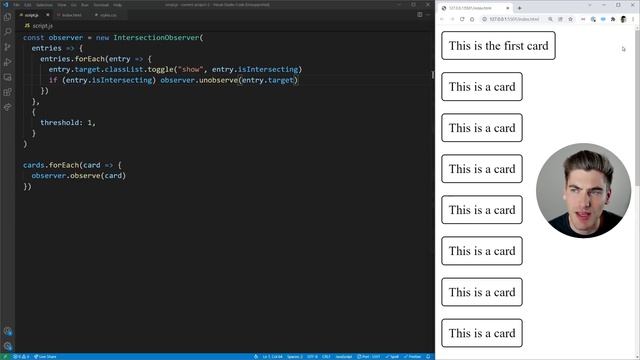The image size is (640, 360).
Task: Click the 'This is the first card' card
Action: point(498,46)
